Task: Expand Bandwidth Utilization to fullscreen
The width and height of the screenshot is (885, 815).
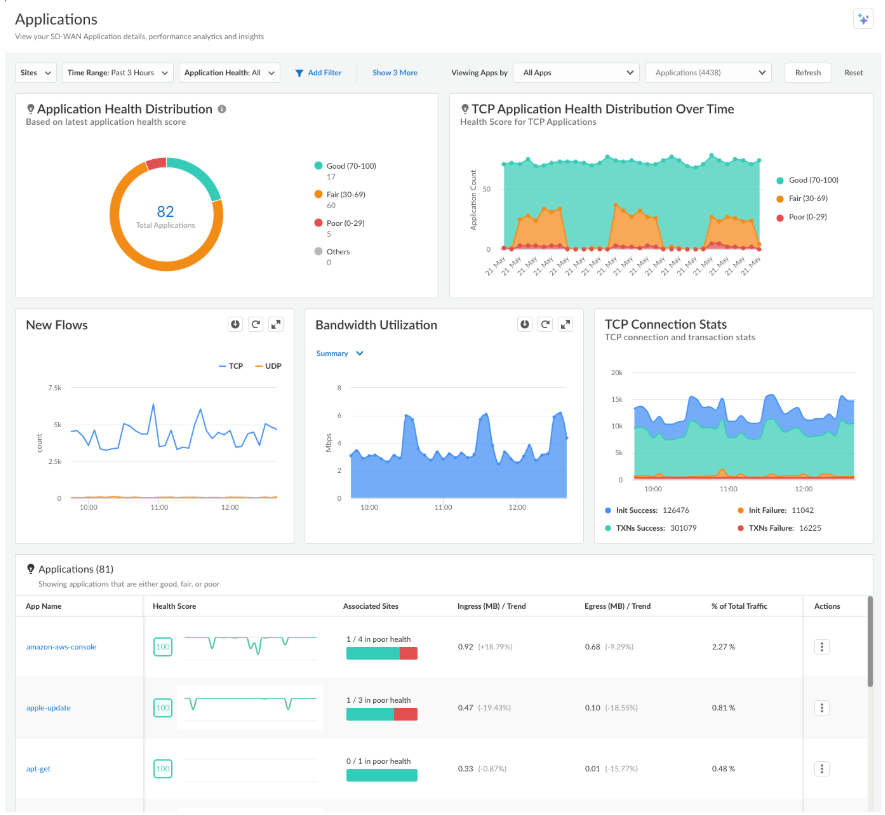Action: (566, 325)
